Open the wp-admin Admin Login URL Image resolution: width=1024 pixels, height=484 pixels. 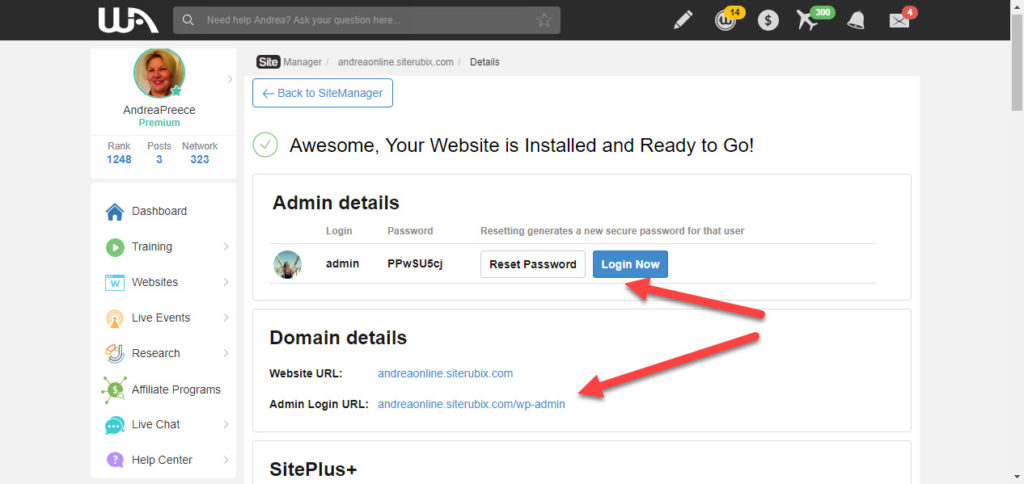point(472,404)
